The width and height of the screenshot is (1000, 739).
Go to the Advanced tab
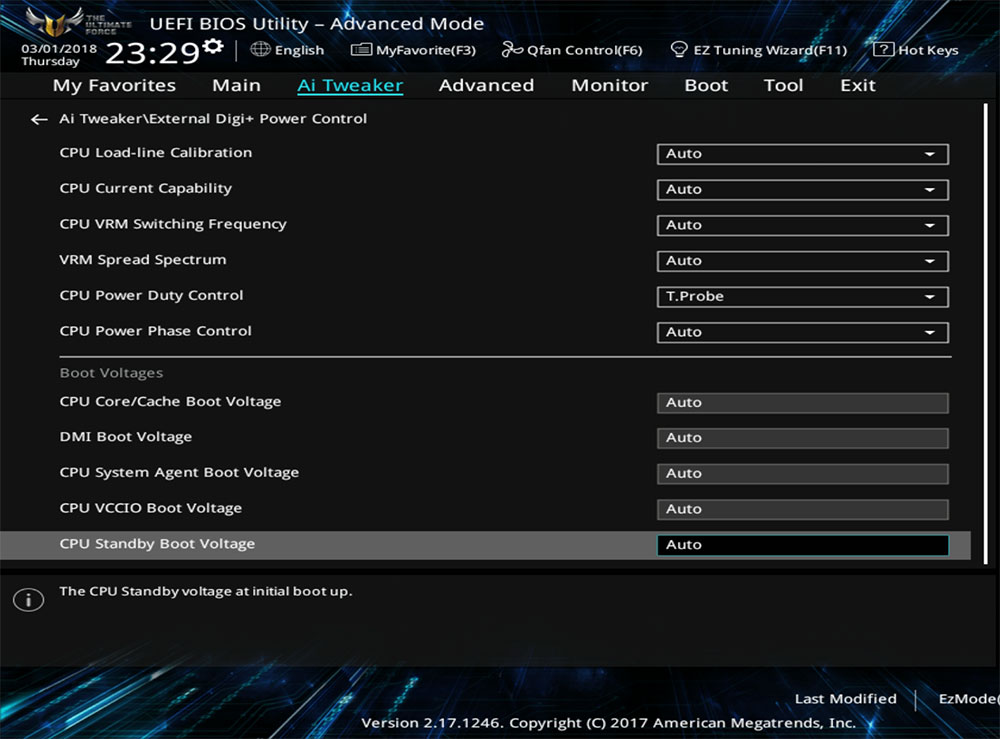pyautogui.click(x=487, y=85)
